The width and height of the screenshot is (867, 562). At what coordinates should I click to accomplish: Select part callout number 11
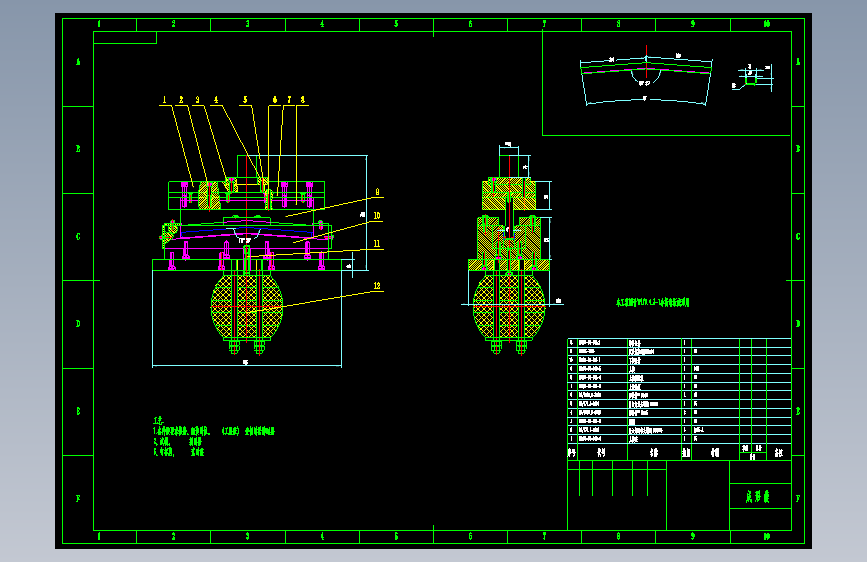pos(377,243)
